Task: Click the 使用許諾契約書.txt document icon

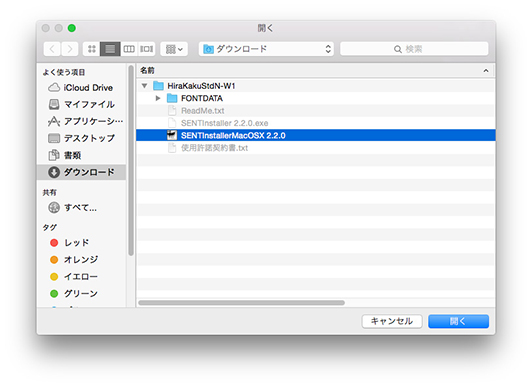Action: point(172,148)
